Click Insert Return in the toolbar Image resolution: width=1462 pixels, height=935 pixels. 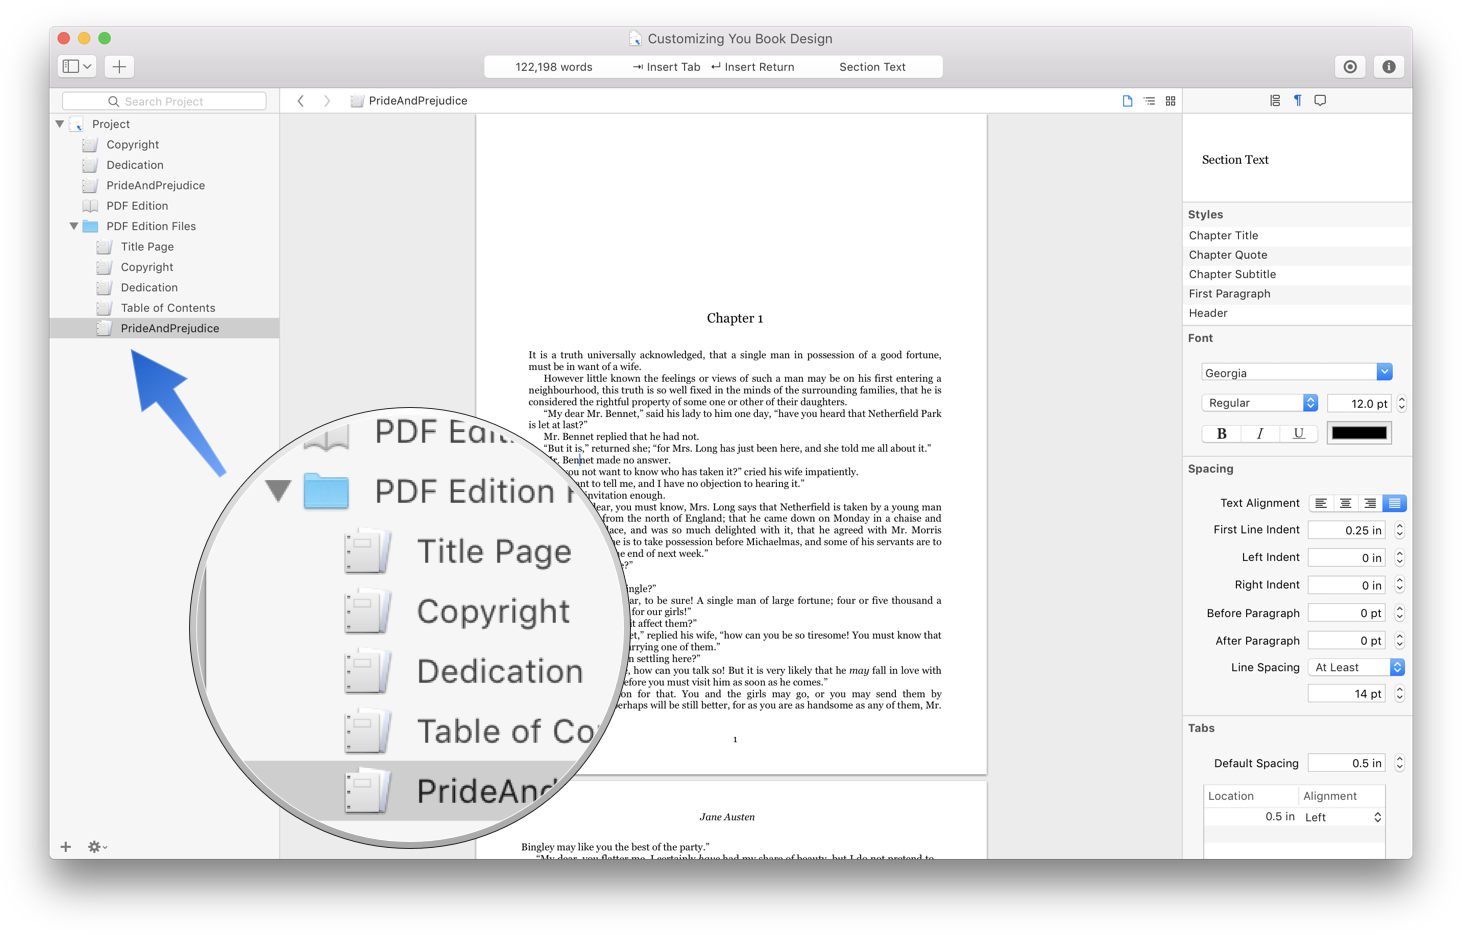[x=752, y=67]
